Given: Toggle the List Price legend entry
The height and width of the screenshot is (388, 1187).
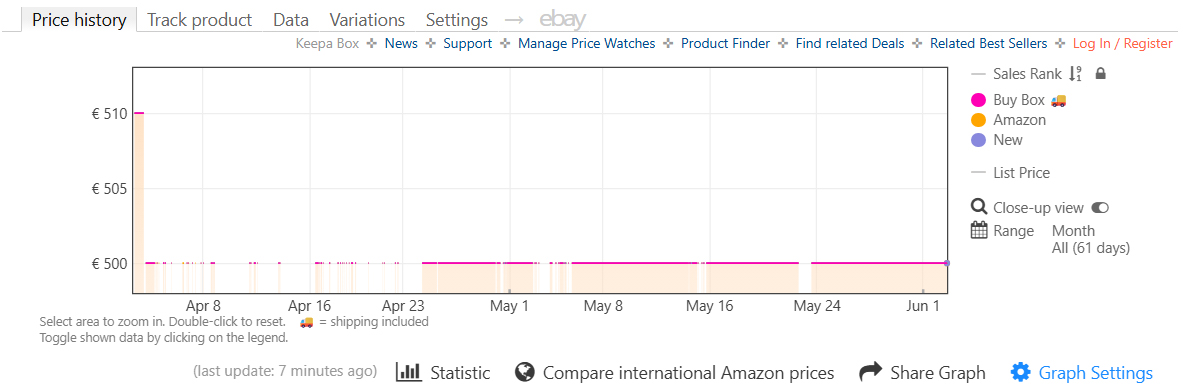Looking at the screenshot, I should pyautogui.click(x=1010, y=173).
